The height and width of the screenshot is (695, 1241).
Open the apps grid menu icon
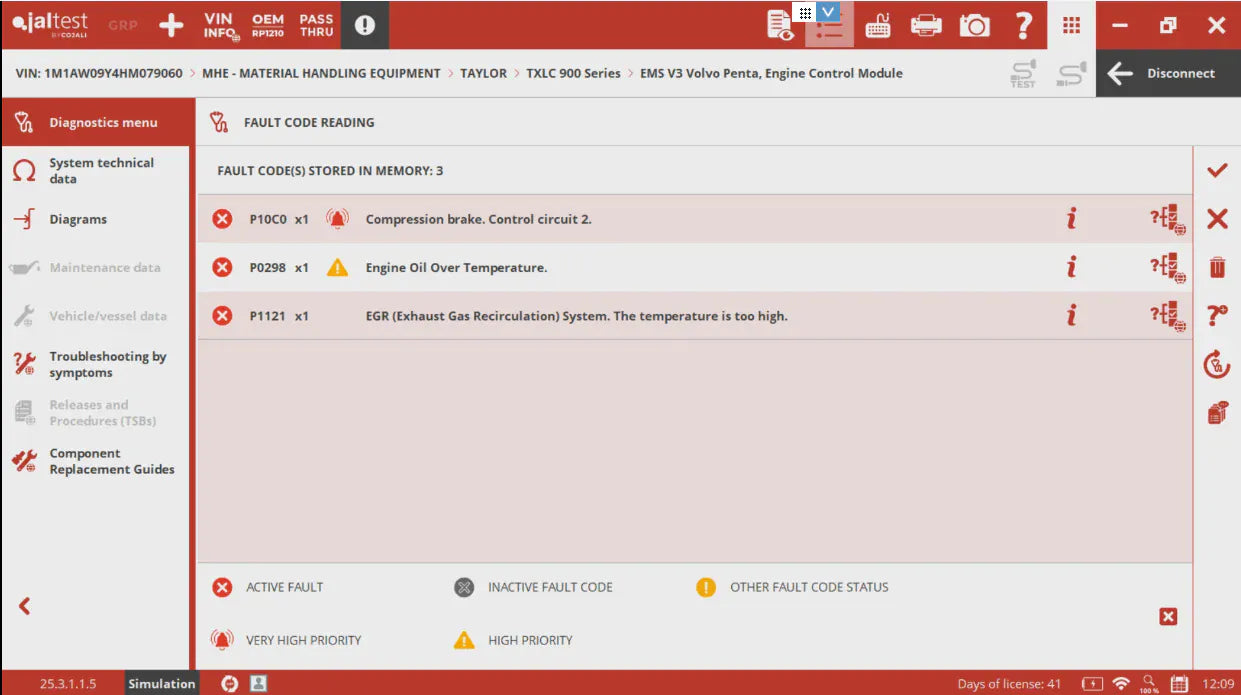tap(1071, 26)
